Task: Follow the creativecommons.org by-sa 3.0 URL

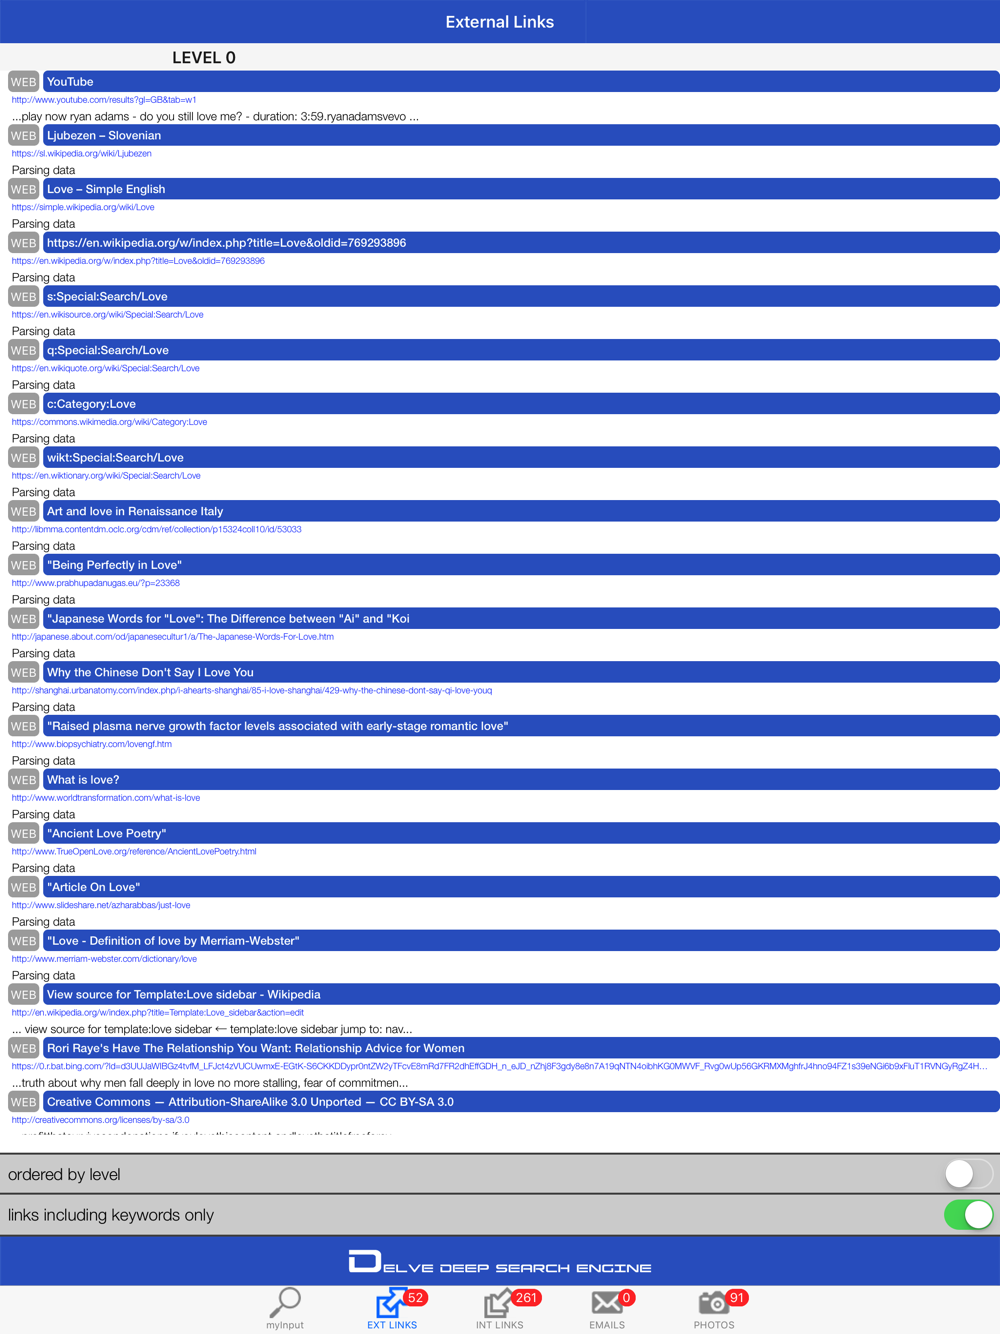Action: pyautogui.click(x=100, y=1120)
